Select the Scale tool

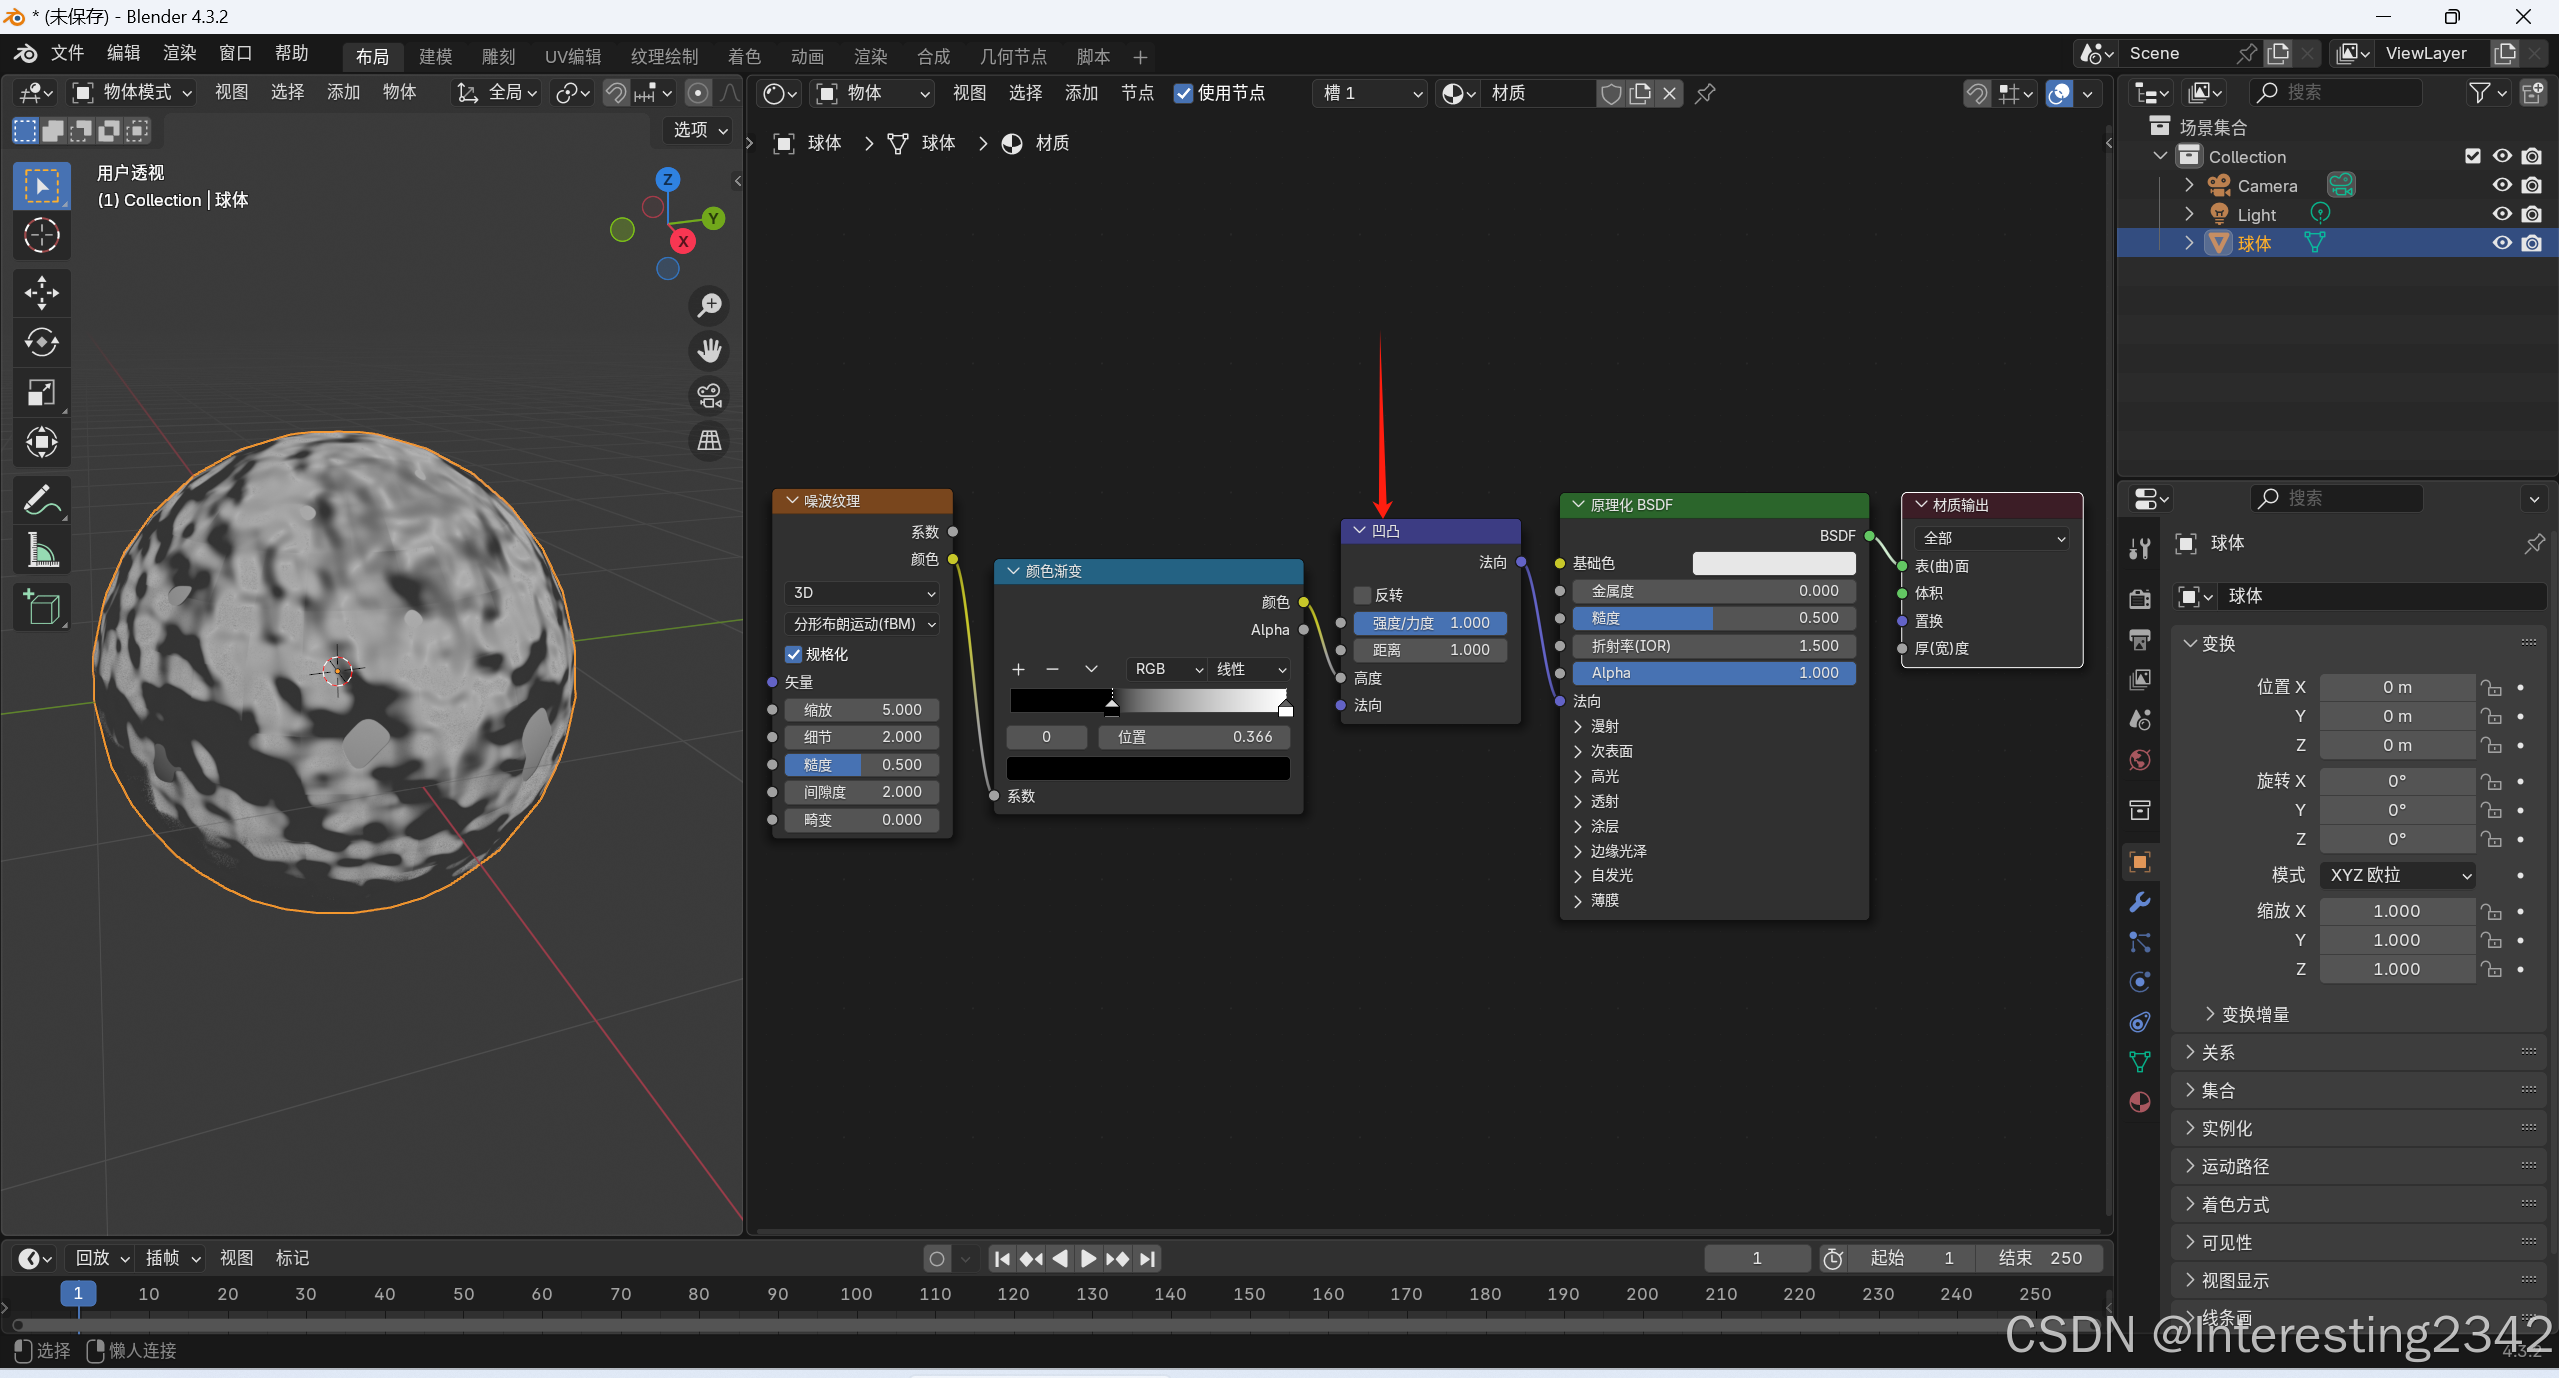pos(41,392)
